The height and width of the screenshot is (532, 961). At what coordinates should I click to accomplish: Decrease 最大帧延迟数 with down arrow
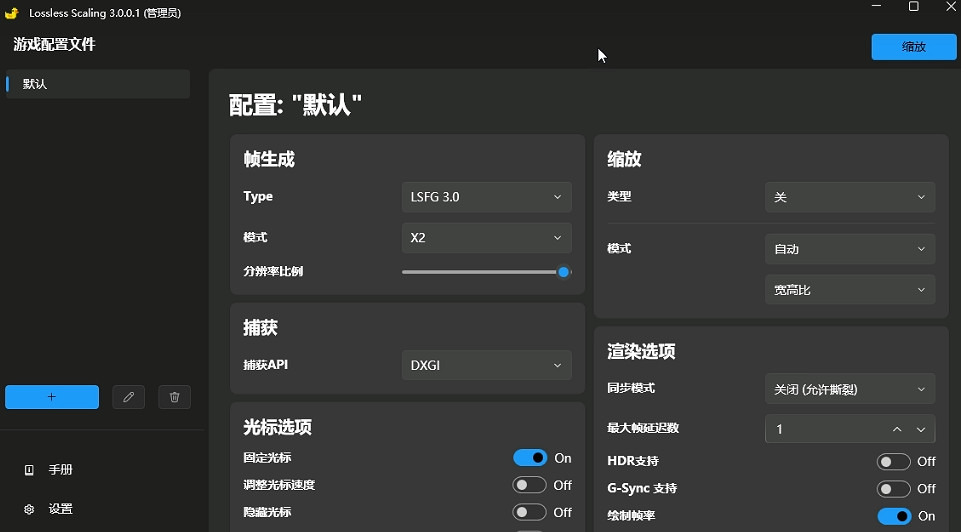[x=921, y=429]
